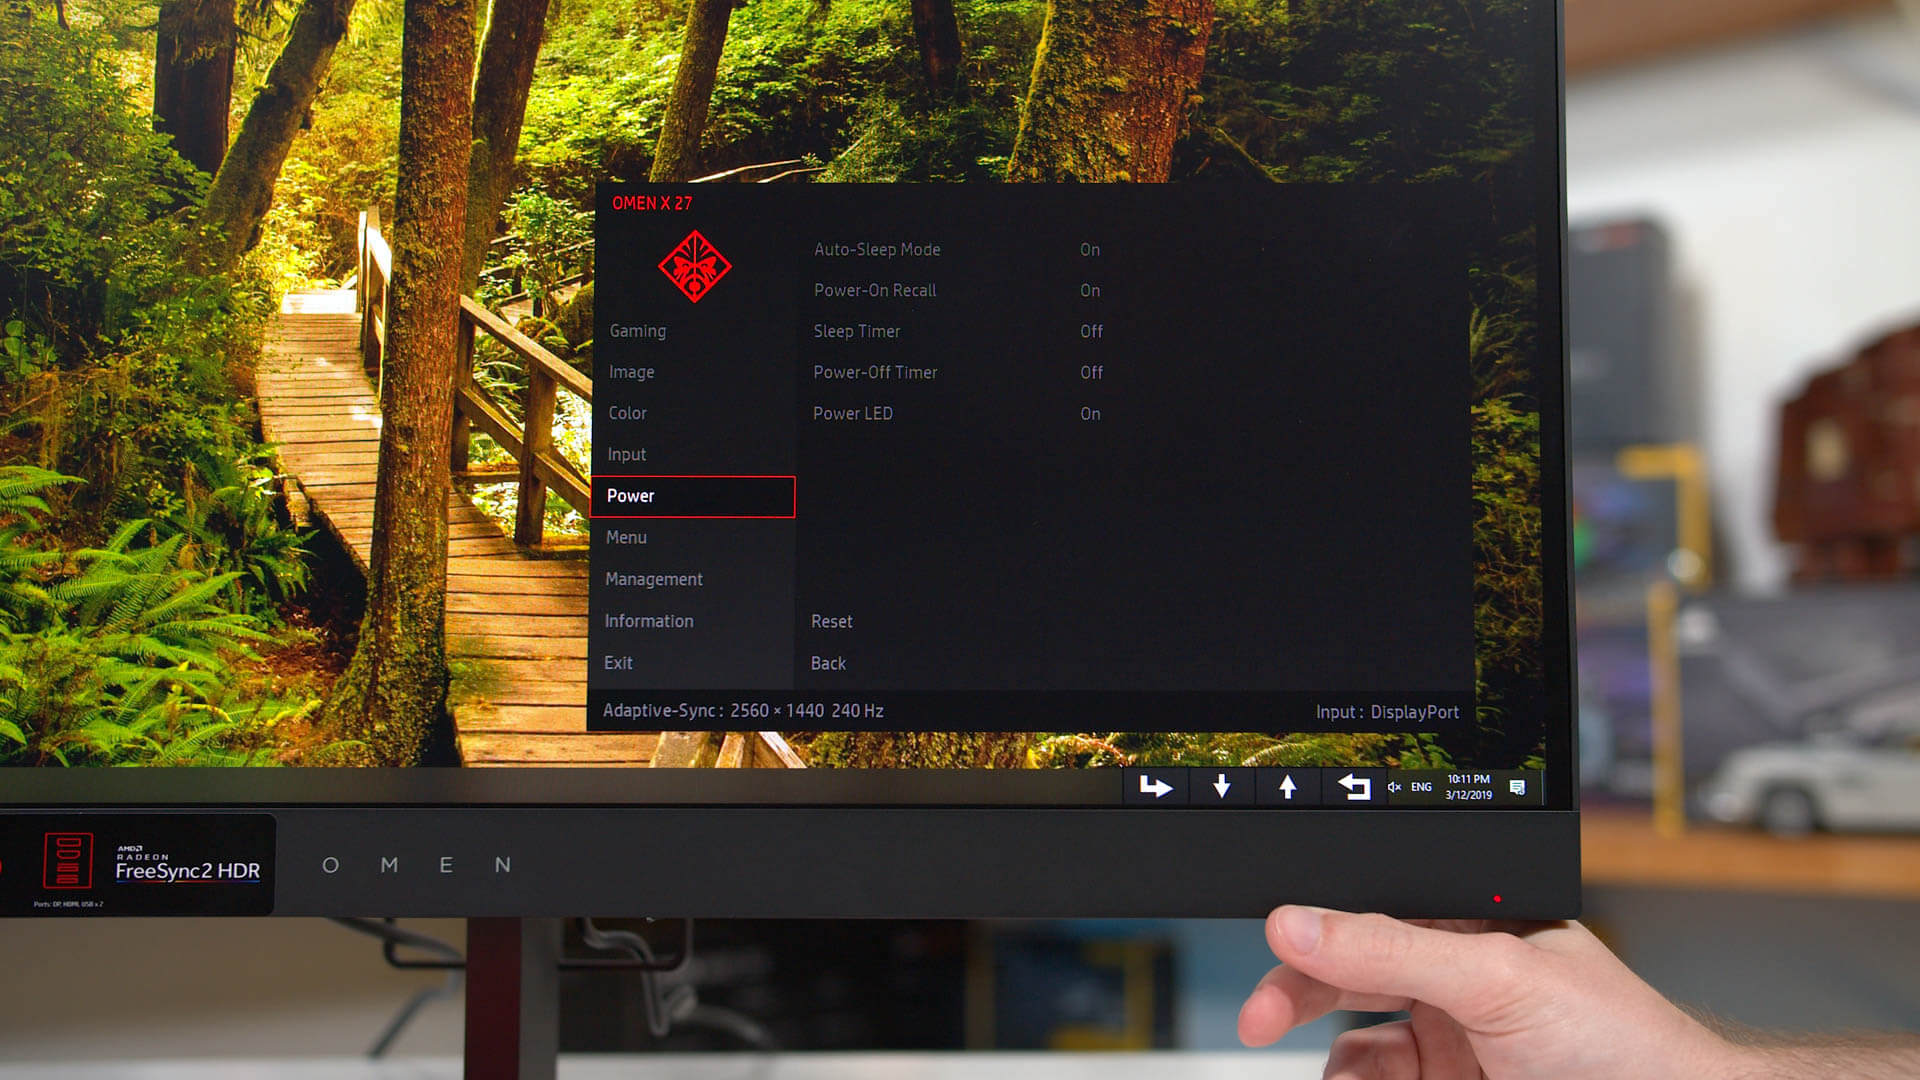Click the Back option
The image size is (1920, 1080).
[x=828, y=664]
